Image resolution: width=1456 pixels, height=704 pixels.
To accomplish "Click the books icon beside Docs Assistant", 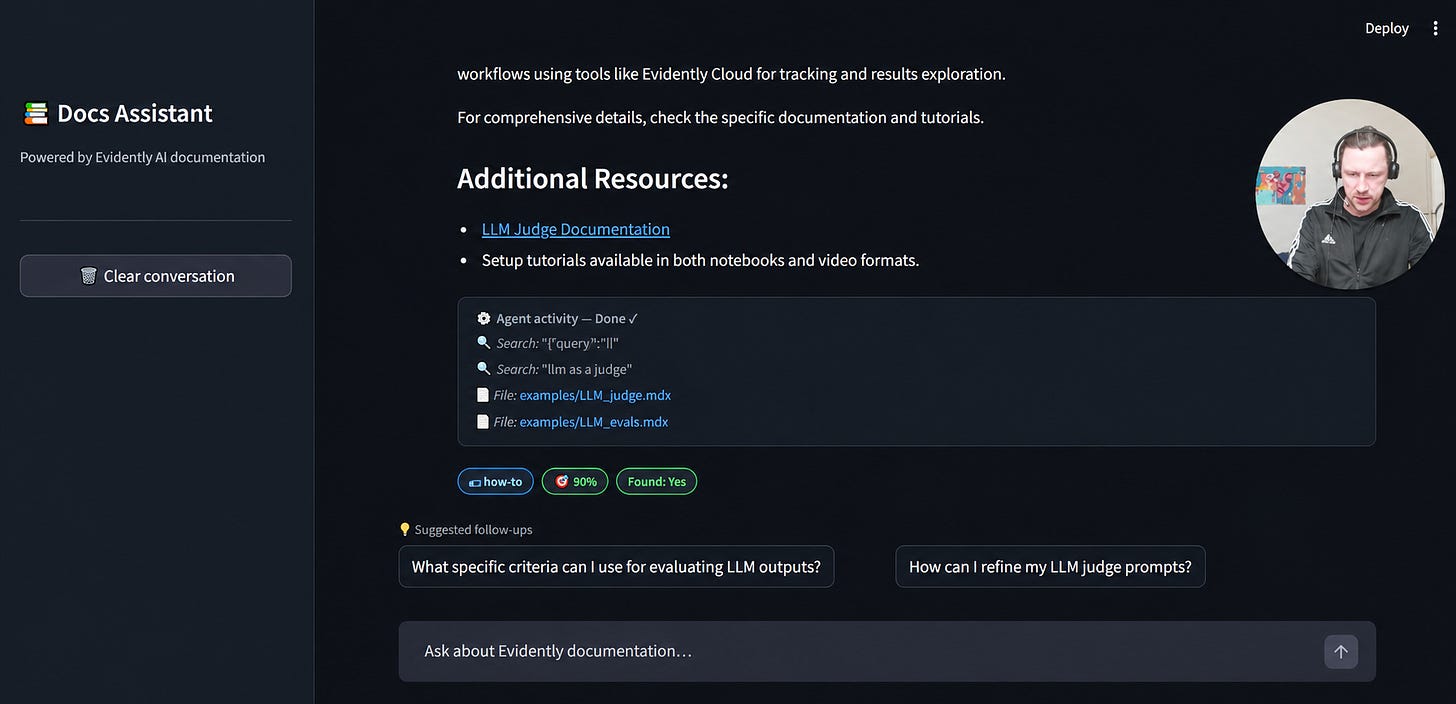I will pyautogui.click(x=36, y=114).
